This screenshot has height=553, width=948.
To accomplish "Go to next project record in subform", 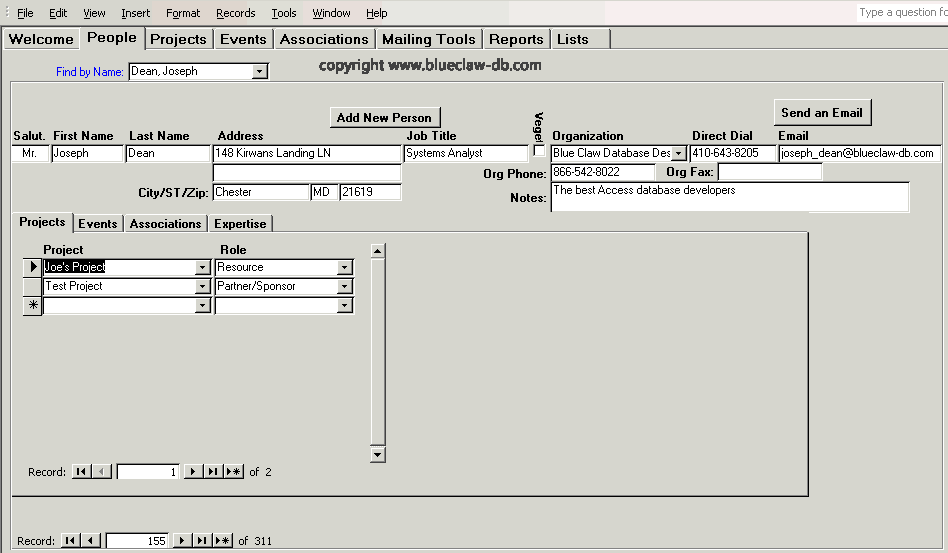I will [x=193, y=472].
